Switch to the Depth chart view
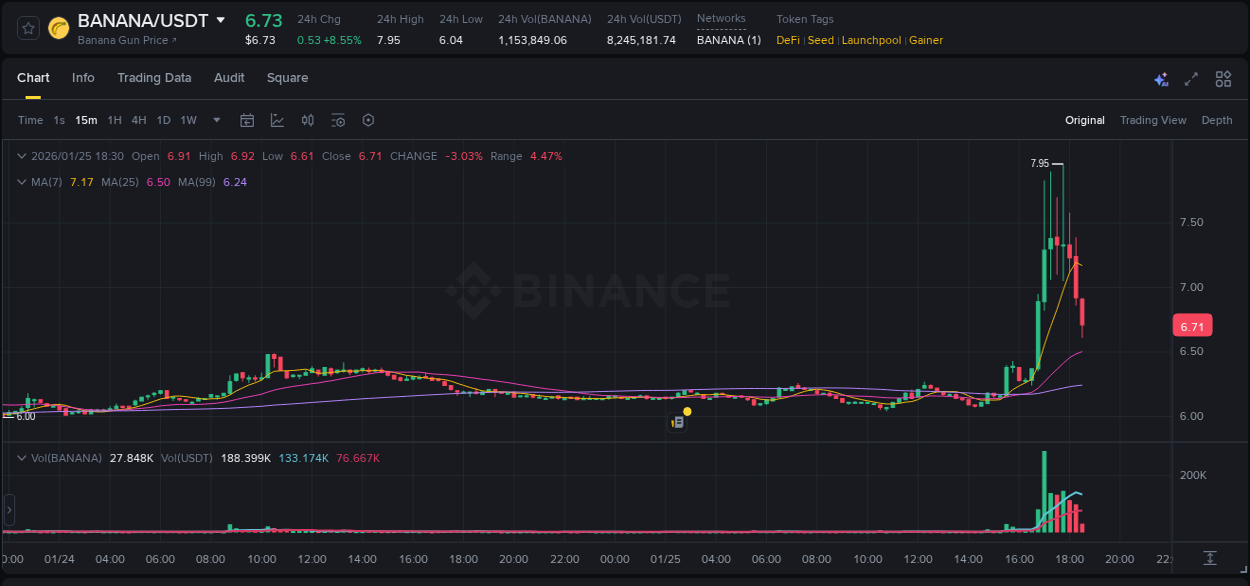This screenshot has width=1250, height=586. coord(1216,120)
